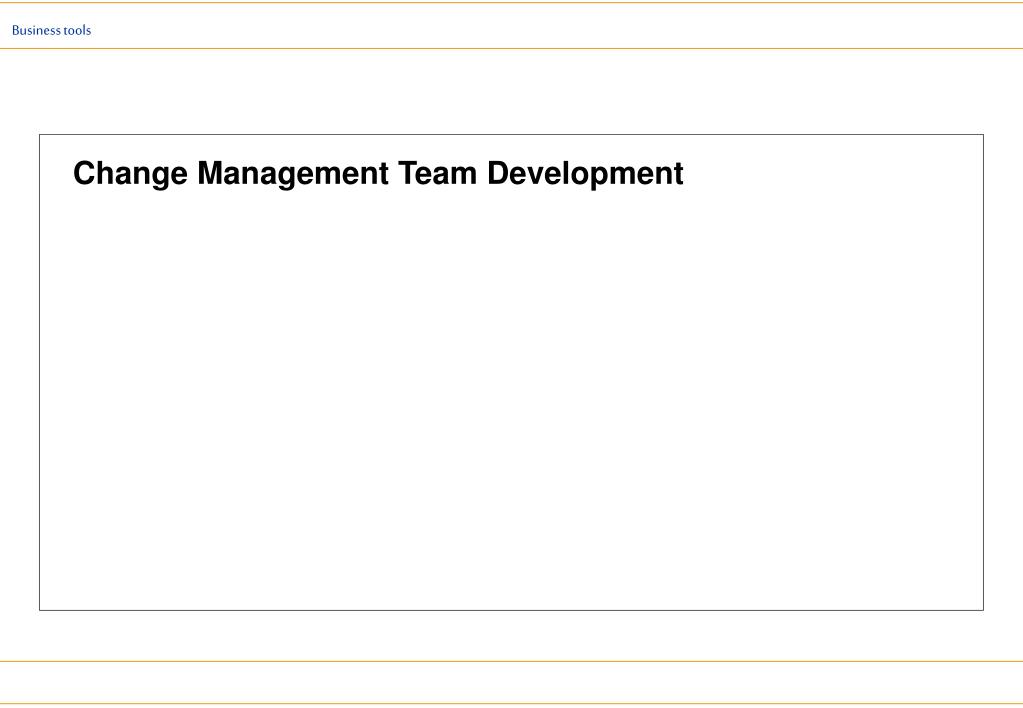Image resolution: width=1023 pixels, height=708 pixels.
Task: Click the bottom border of the content box
Action: click(x=511, y=610)
